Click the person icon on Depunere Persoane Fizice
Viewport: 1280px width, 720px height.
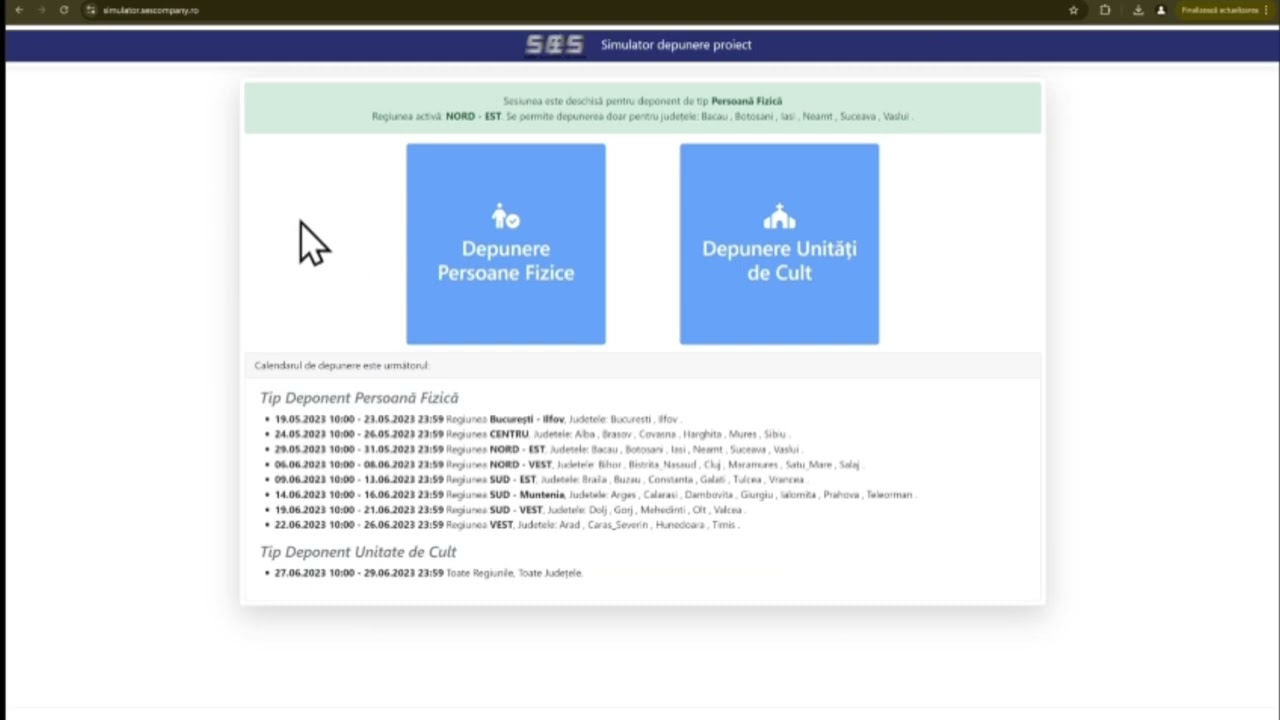tap(505, 216)
